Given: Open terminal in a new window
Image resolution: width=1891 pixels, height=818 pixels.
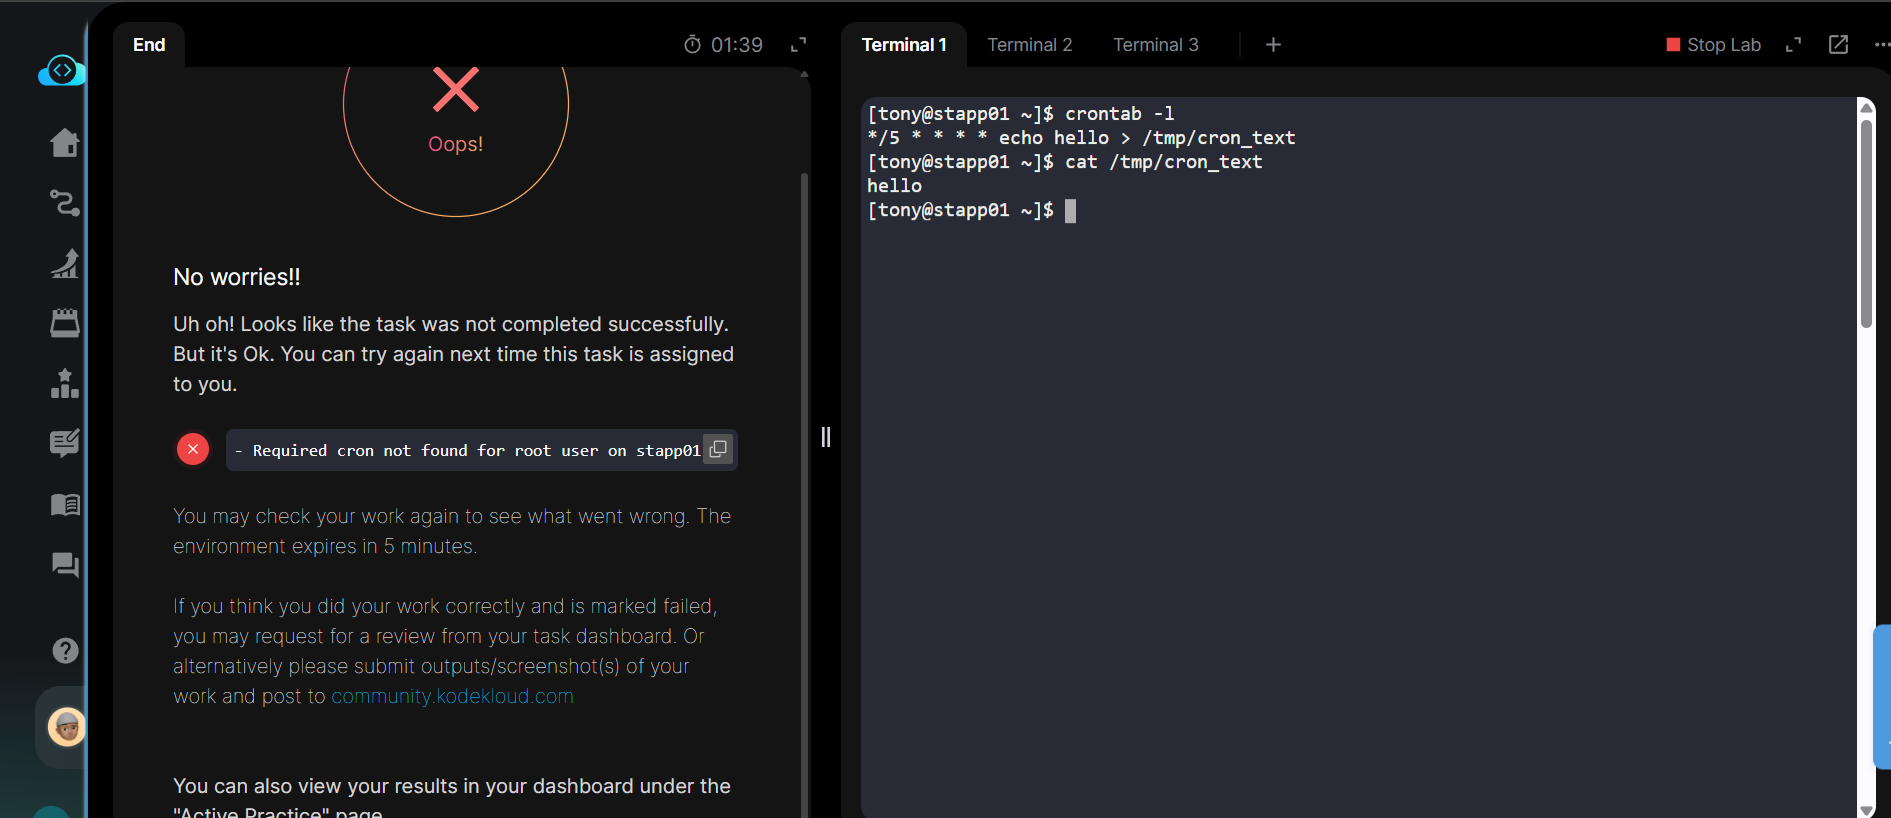Looking at the screenshot, I should [1838, 45].
